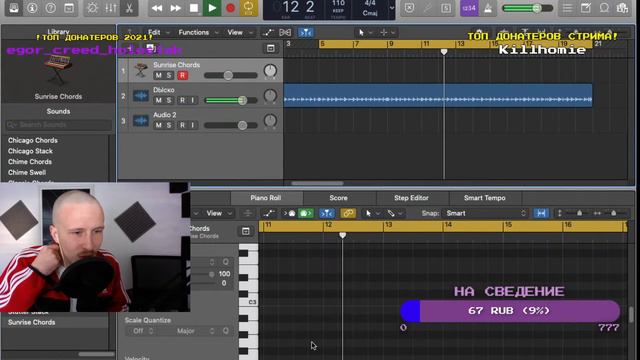Open the Media Browser button
640x360 pixels.
622,8
